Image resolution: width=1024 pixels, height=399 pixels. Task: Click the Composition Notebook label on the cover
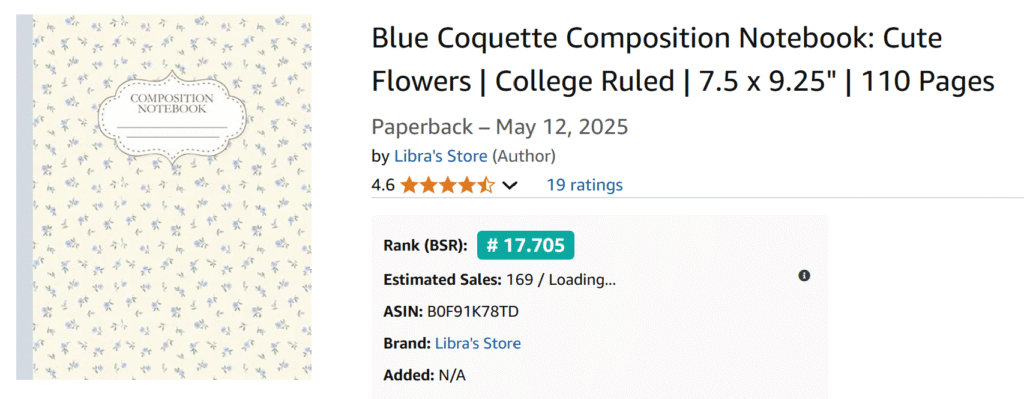click(x=172, y=103)
